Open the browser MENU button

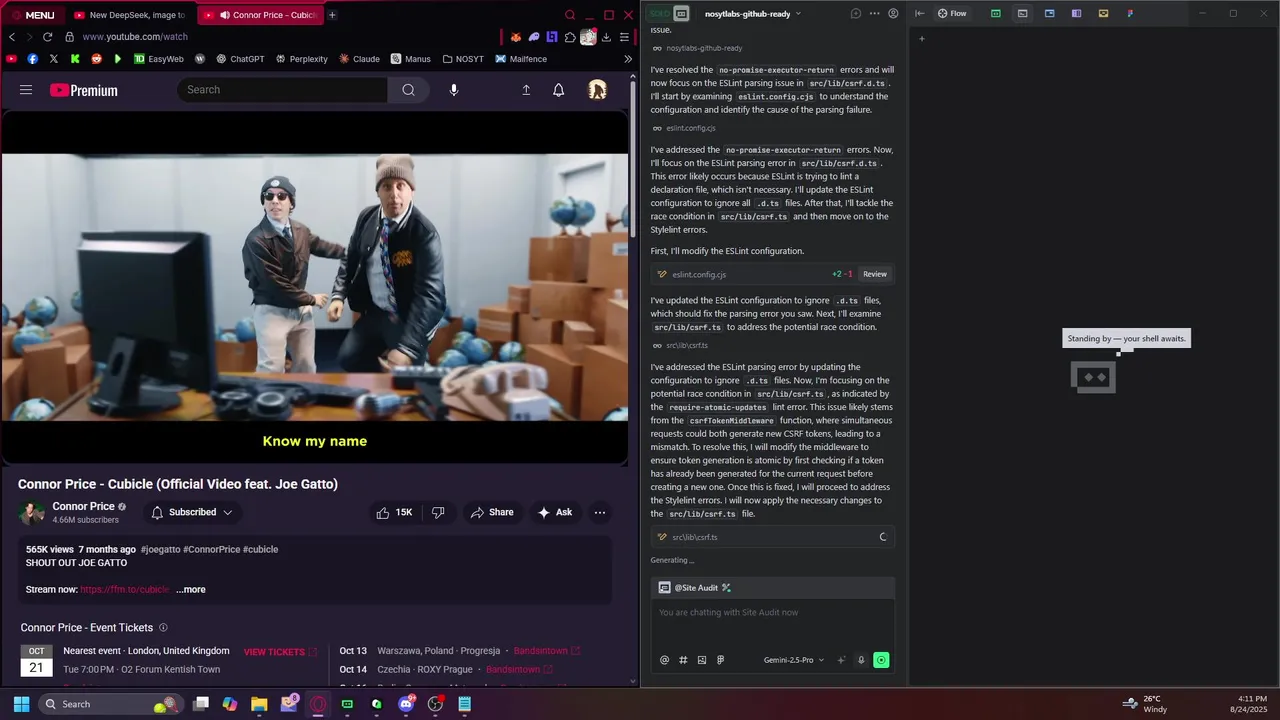32,15
